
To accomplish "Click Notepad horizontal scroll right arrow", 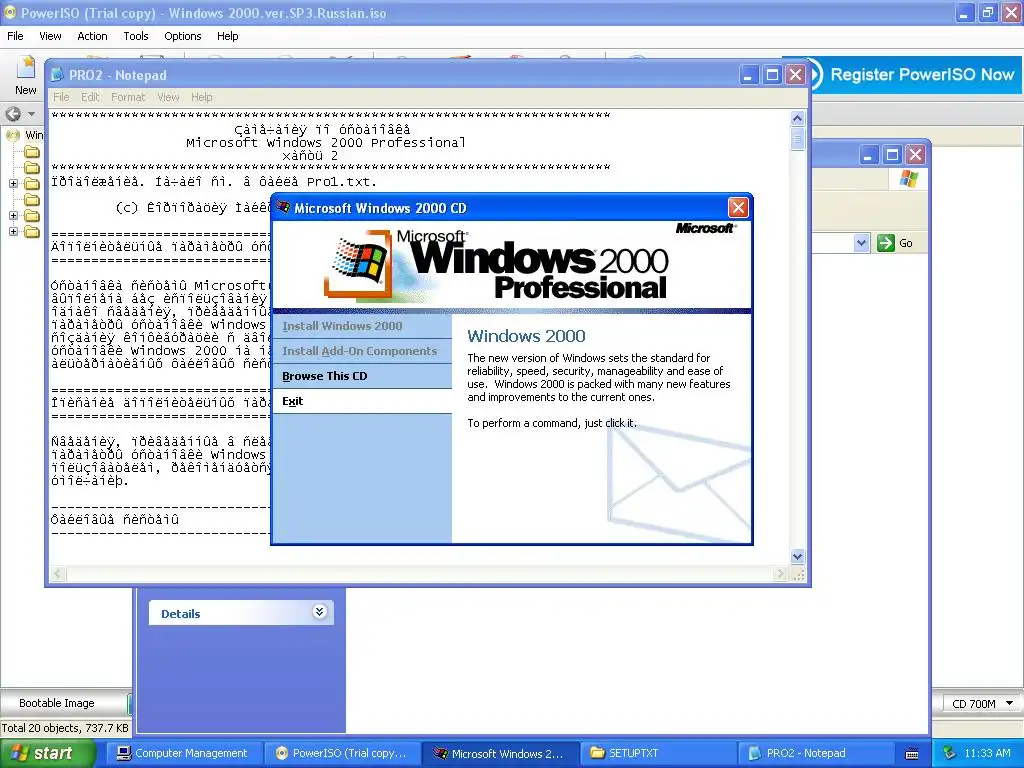I will 780,574.
